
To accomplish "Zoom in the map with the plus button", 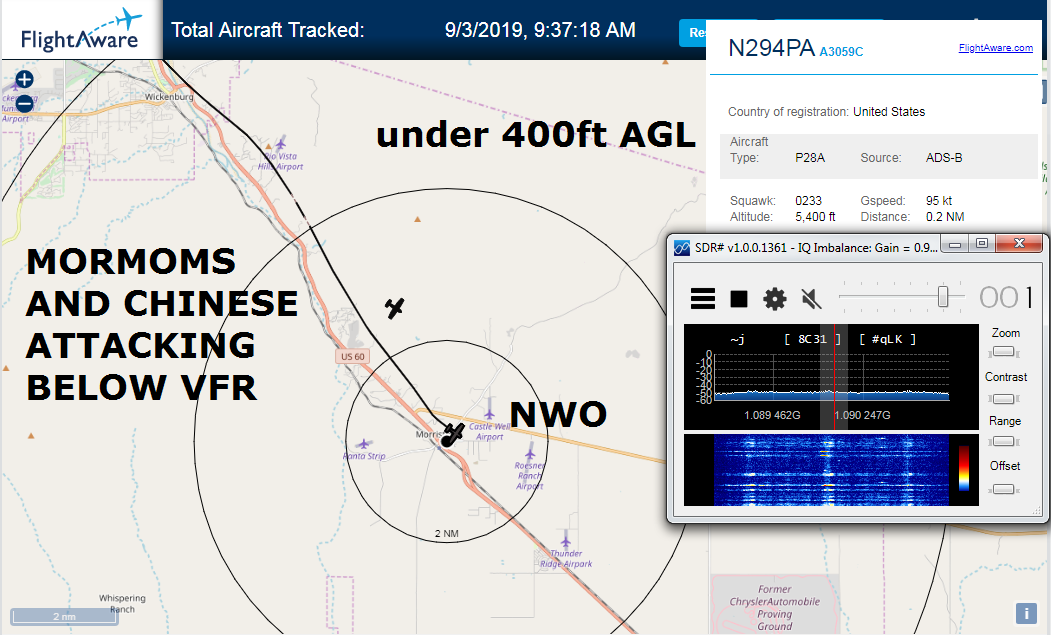I will 24,80.
